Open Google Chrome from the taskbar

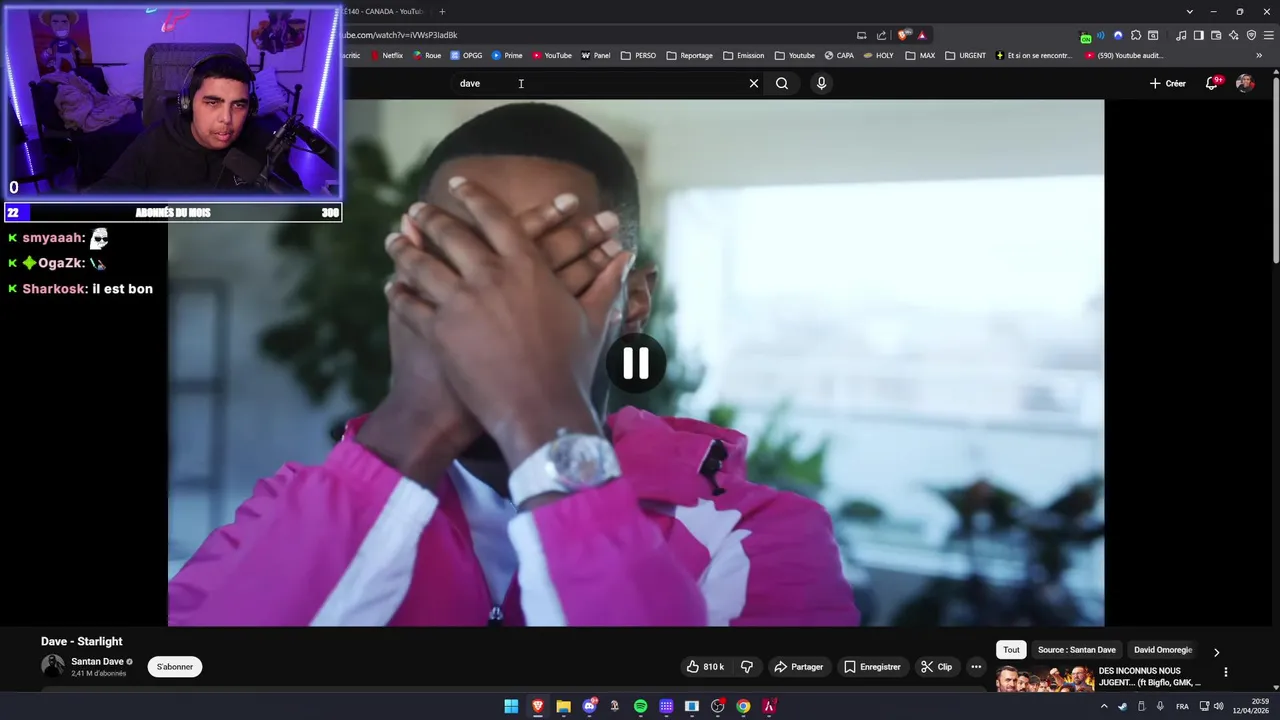pos(743,706)
